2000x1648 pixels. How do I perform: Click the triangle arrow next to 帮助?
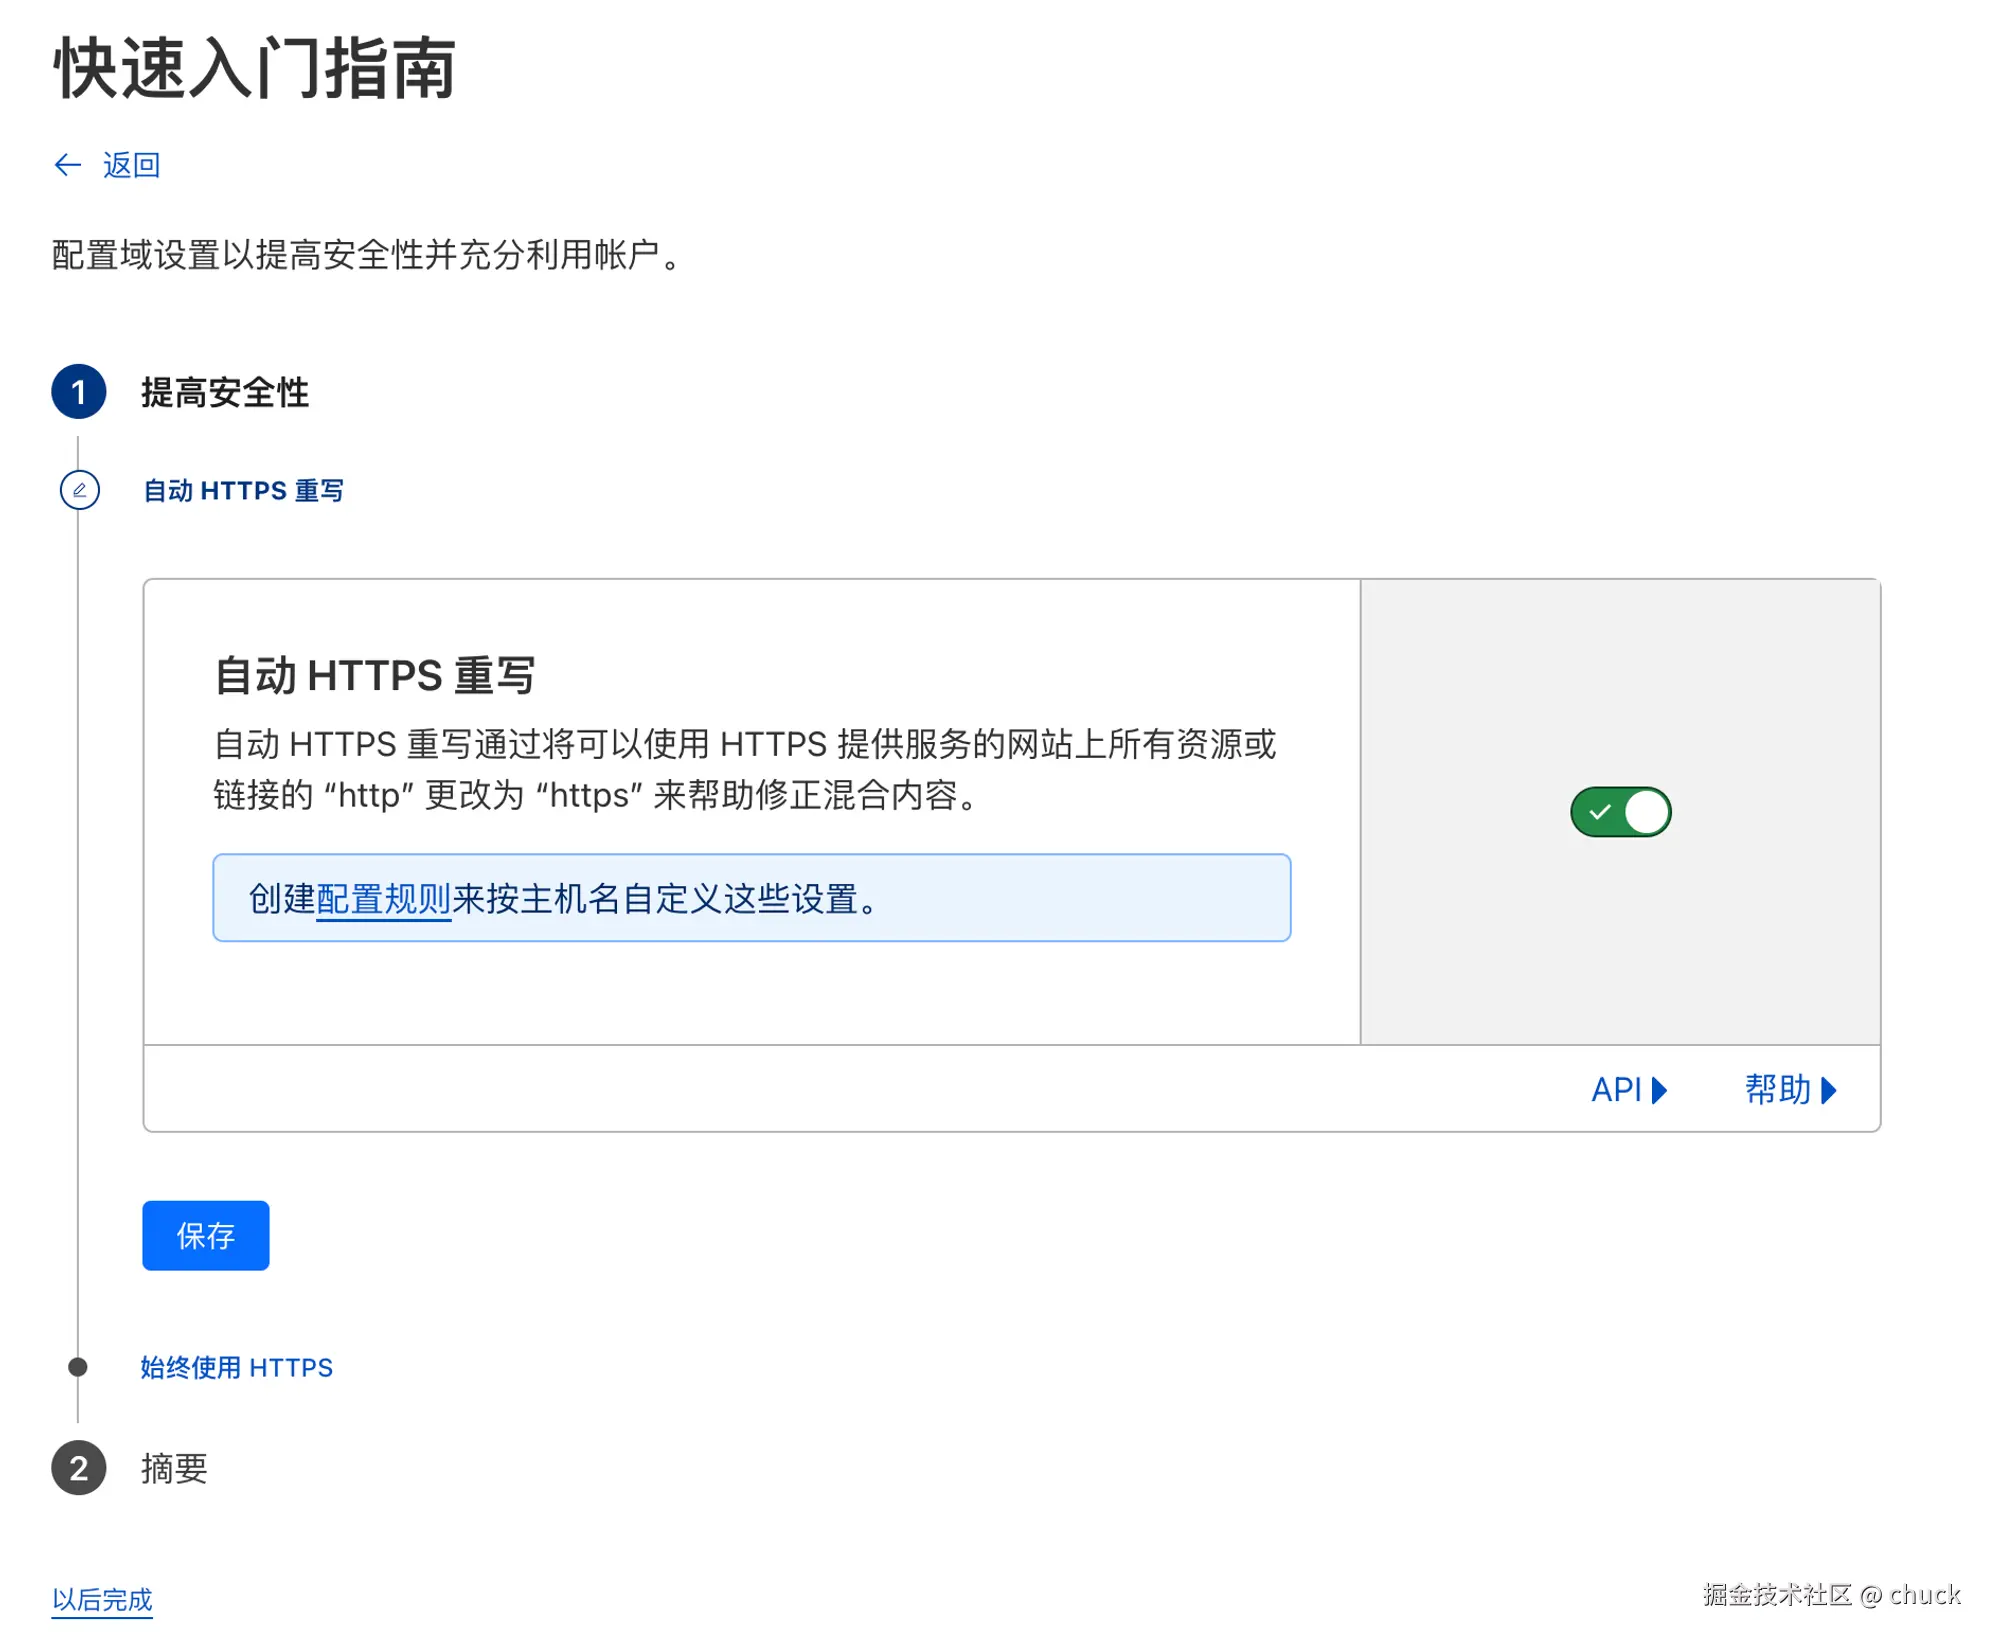(1829, 1090)
